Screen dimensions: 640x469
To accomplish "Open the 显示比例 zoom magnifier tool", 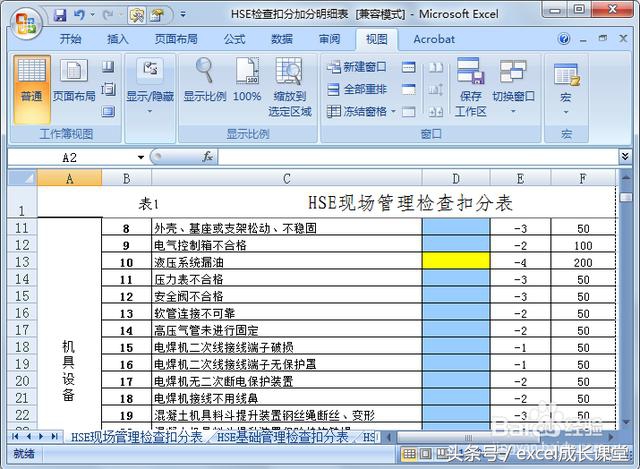I will tap(204, 80).
